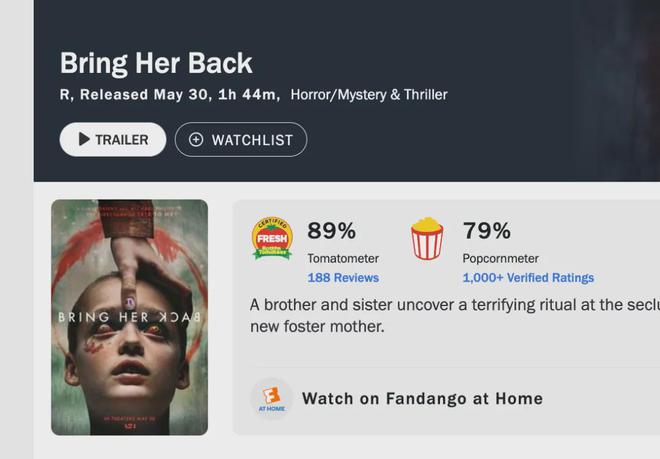Screen dimensions: 660x459
Task: Click the Tomatometer label
Action: (343, 259)
